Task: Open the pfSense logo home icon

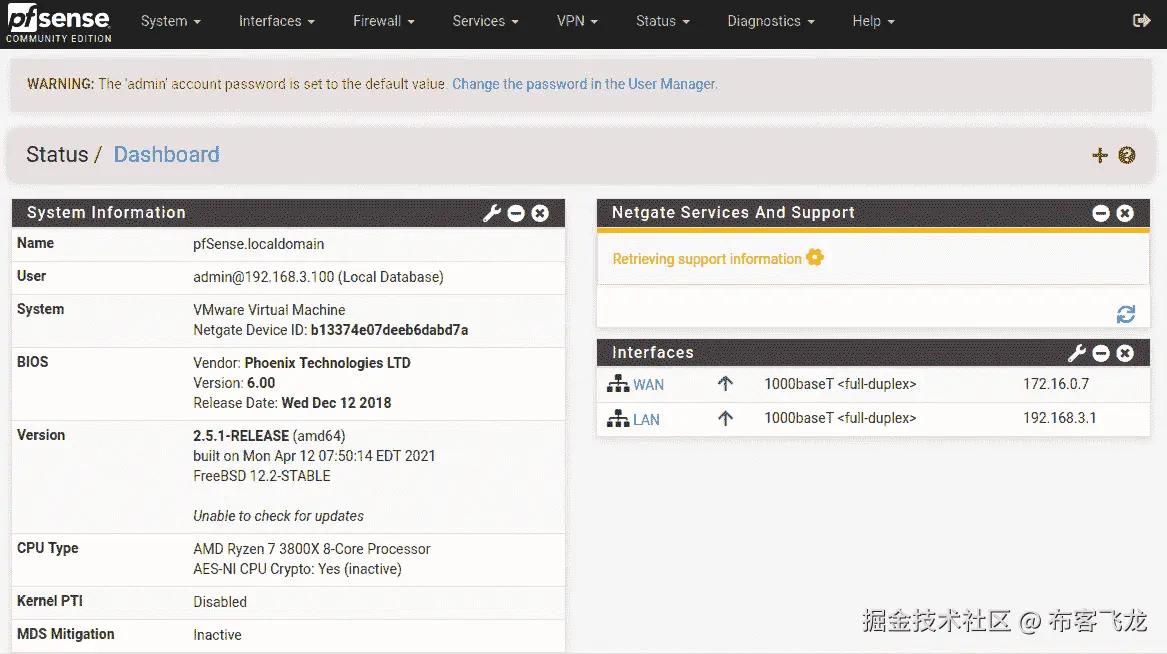Action: point(58,22)
